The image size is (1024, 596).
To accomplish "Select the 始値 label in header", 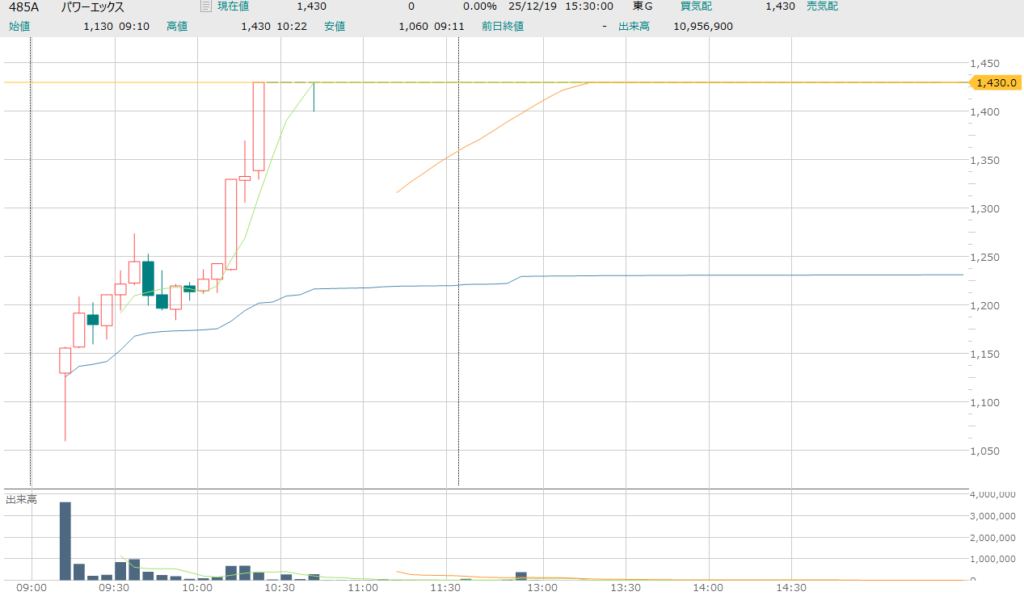I will click(x=19, y=26).
